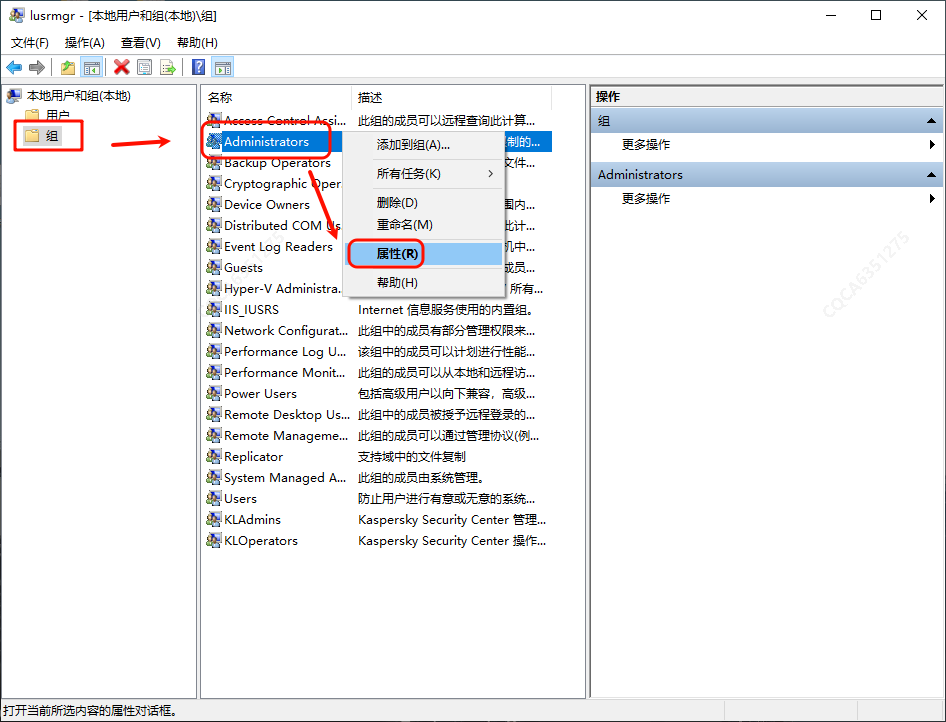Screen dimensions: 946x722
Task: Collapse the Administrators section in actions pane
Action: coord(931,174)
